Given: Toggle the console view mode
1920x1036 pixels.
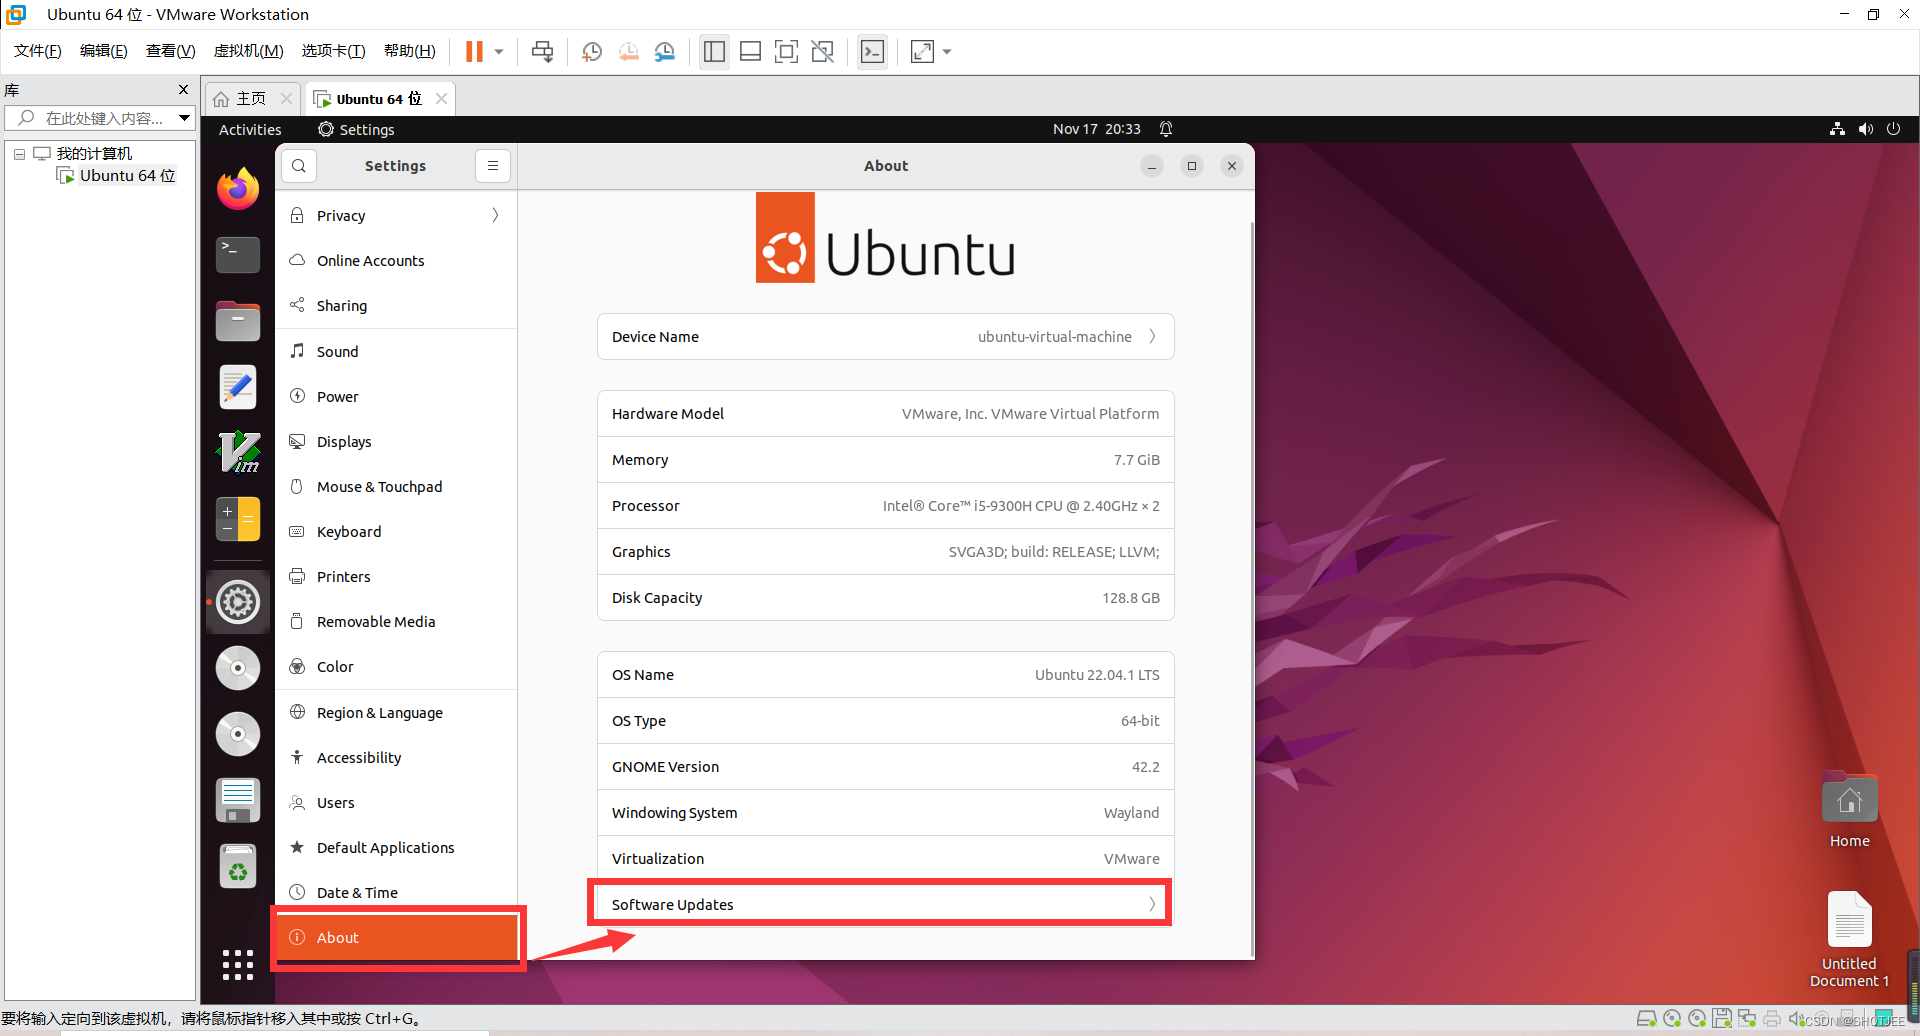Looking at the screenshot, I should tap(872, 51).
